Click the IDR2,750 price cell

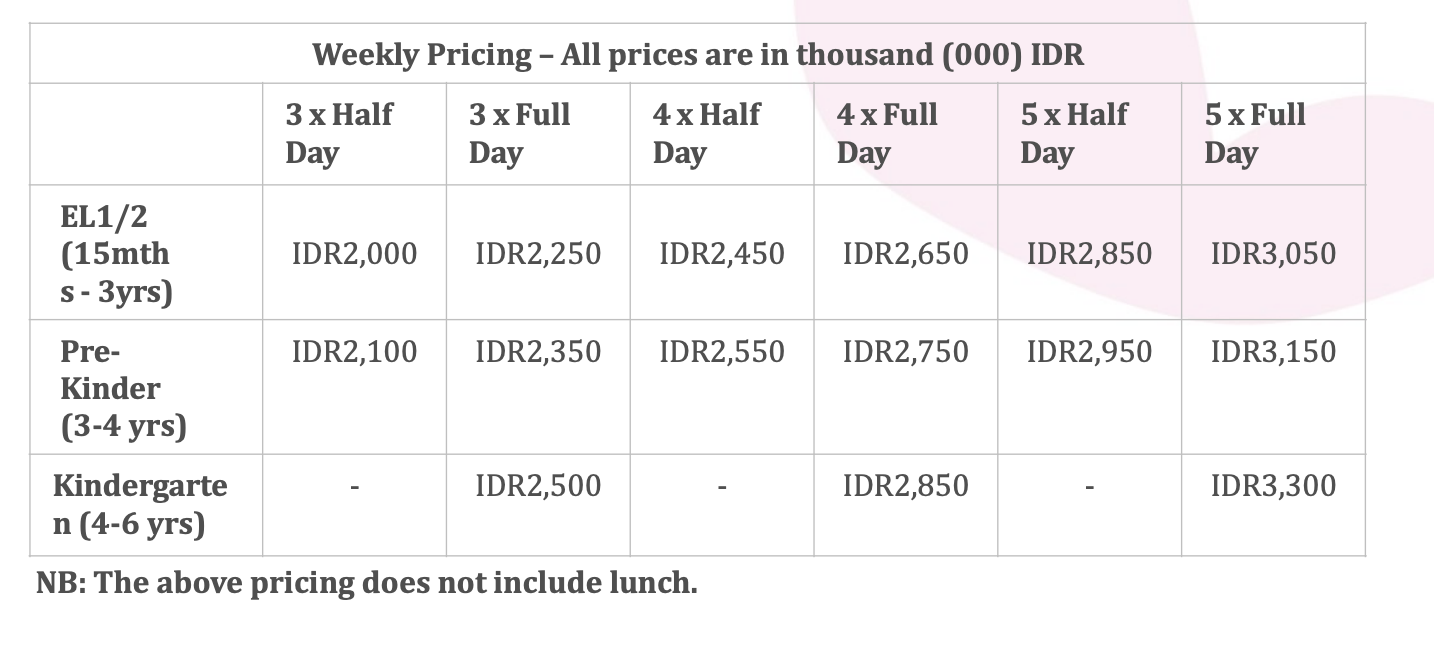pyautogui.click(x=906, y=351)
